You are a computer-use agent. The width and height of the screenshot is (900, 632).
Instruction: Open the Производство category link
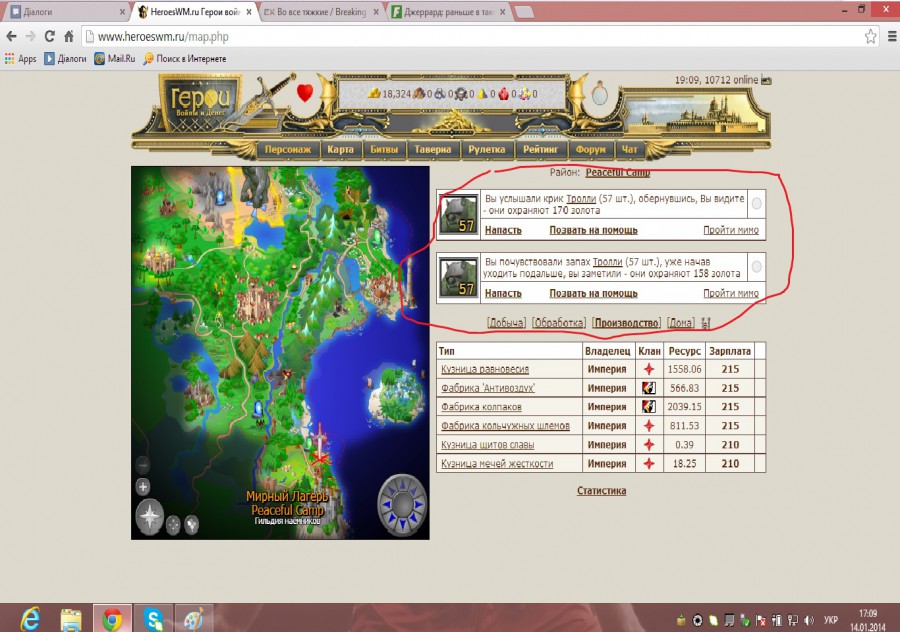click(x=626, y=323)
